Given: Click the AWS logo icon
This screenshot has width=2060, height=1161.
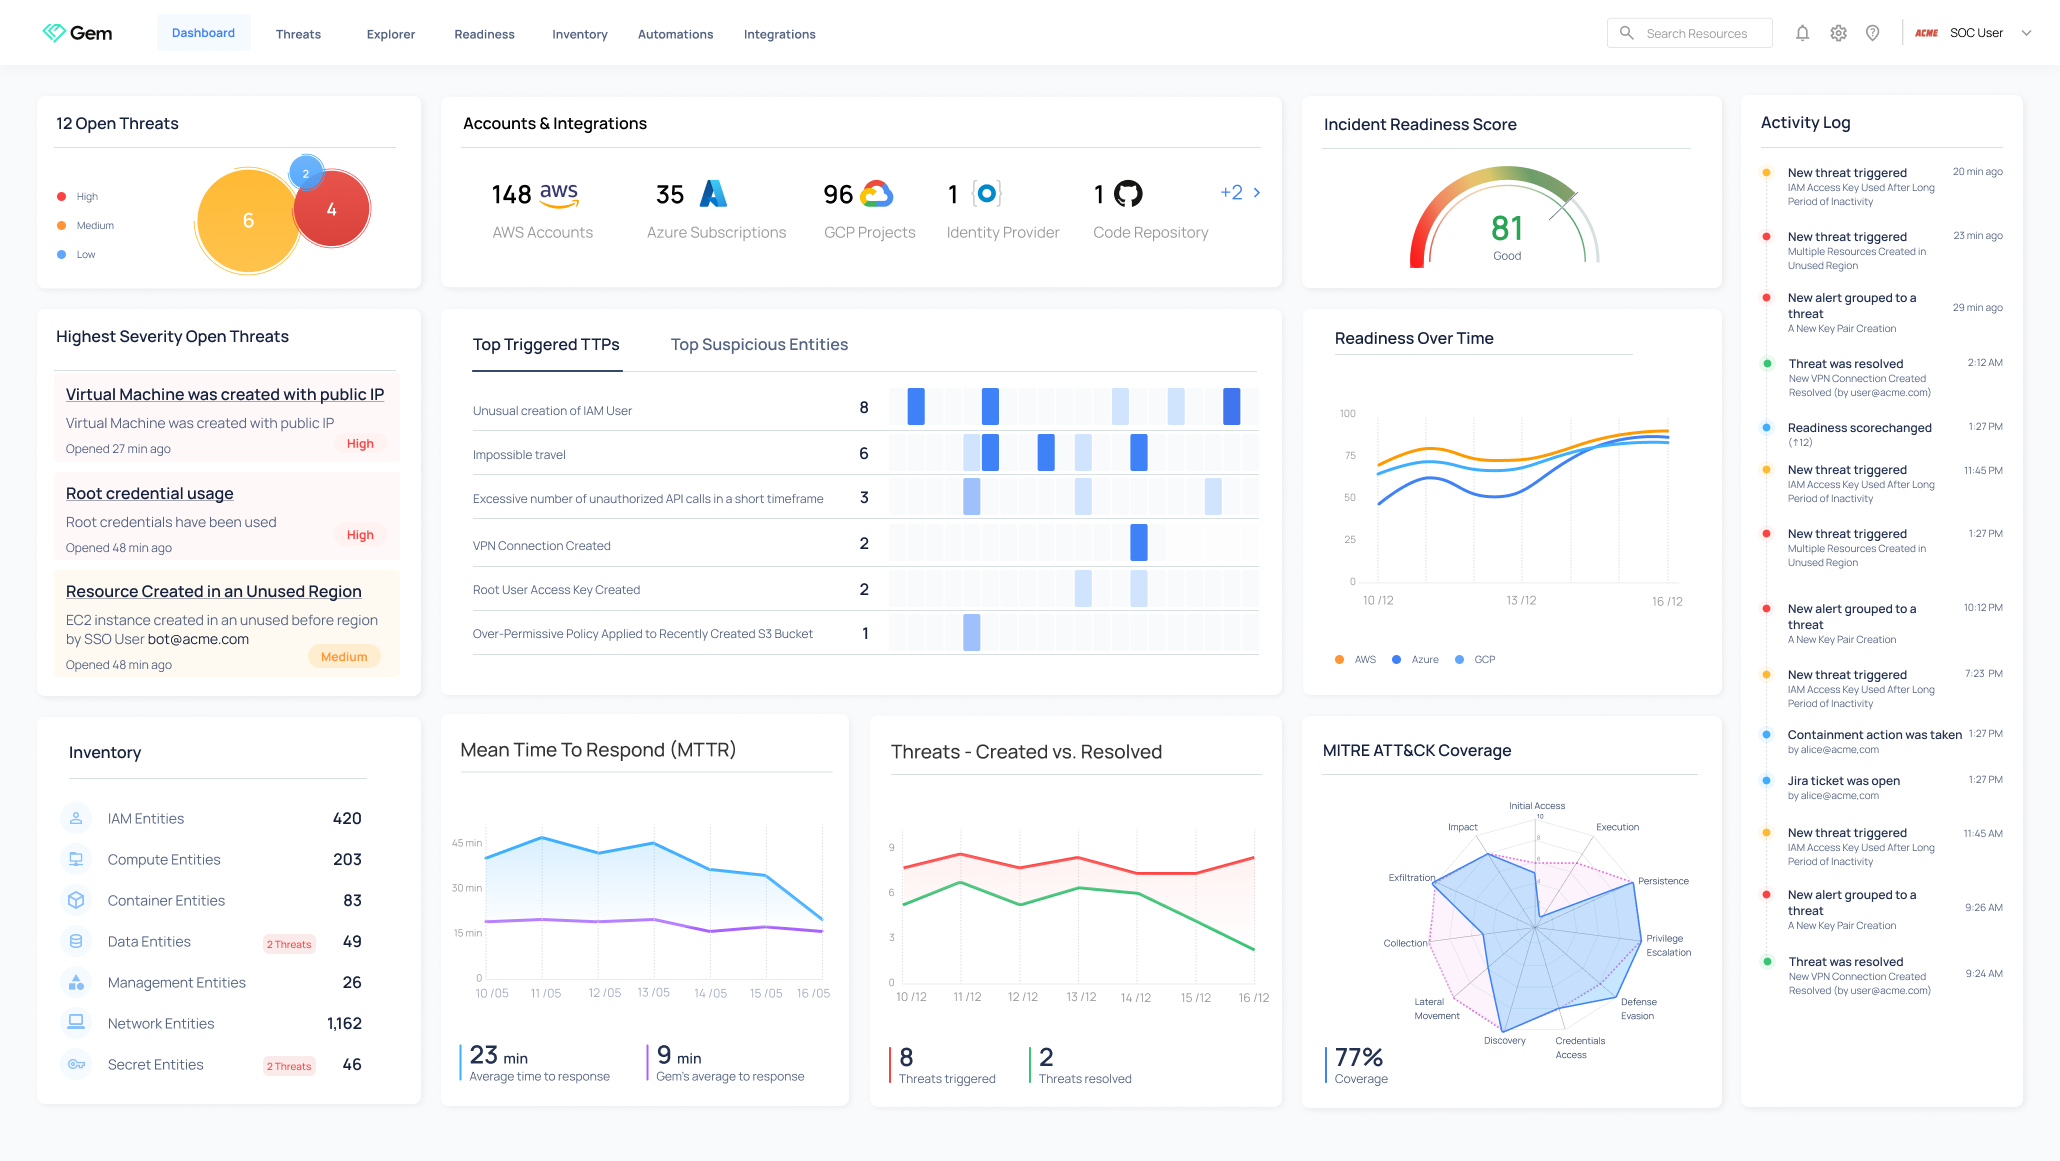Looking at the screenshot, I should (559, 194).
